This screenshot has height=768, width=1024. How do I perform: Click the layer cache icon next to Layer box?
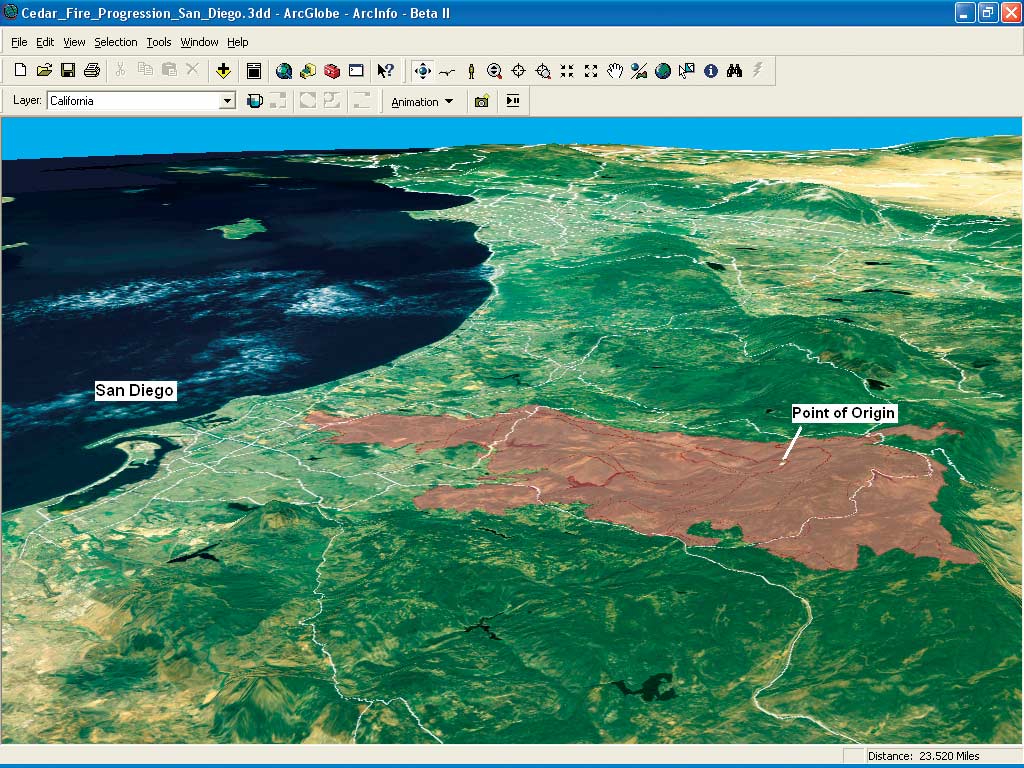(255, 101)
